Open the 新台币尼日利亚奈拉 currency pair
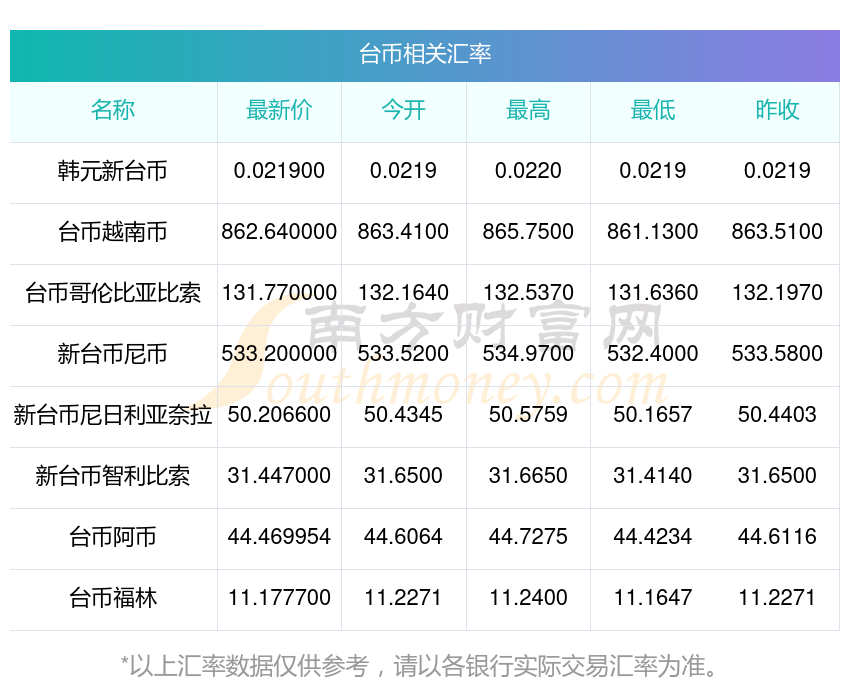 tap(113, 415)
